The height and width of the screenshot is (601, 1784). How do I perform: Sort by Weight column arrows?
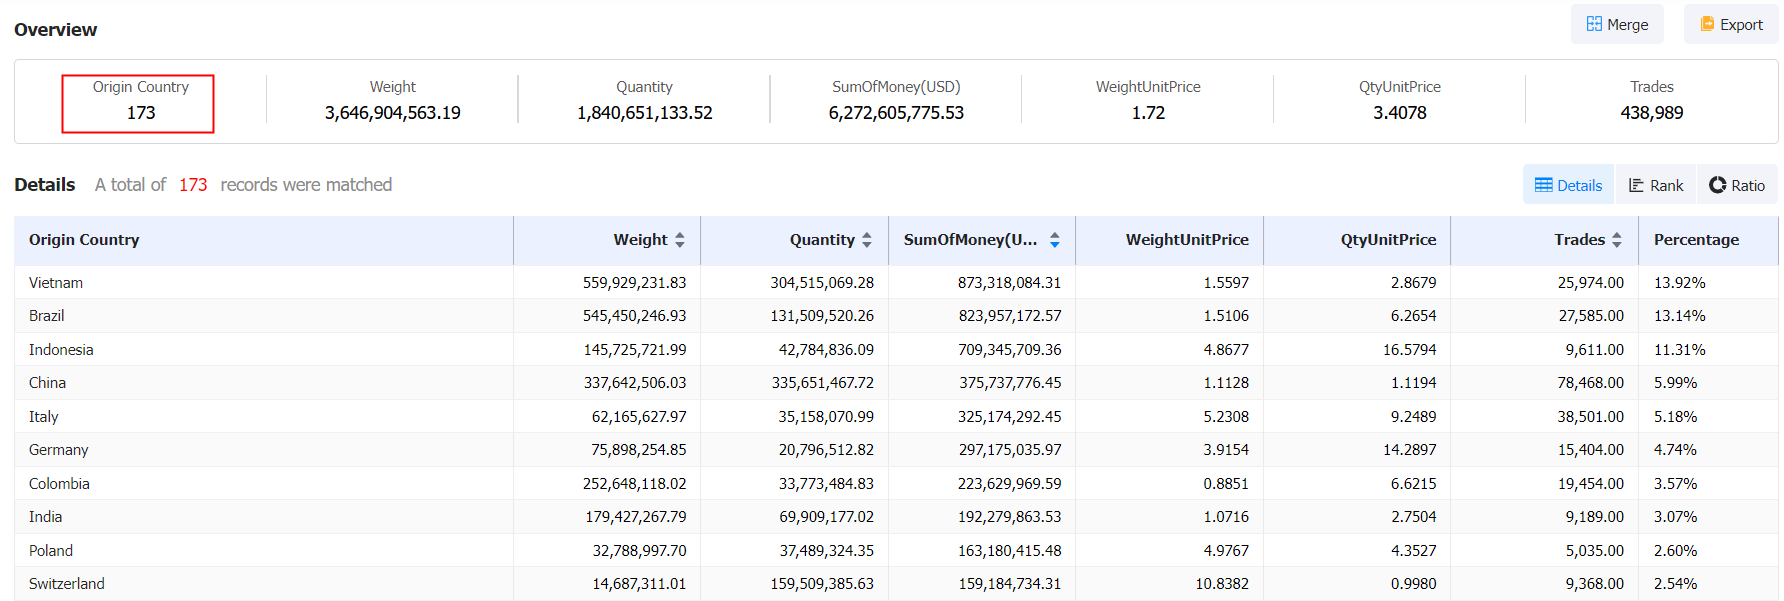680,240
